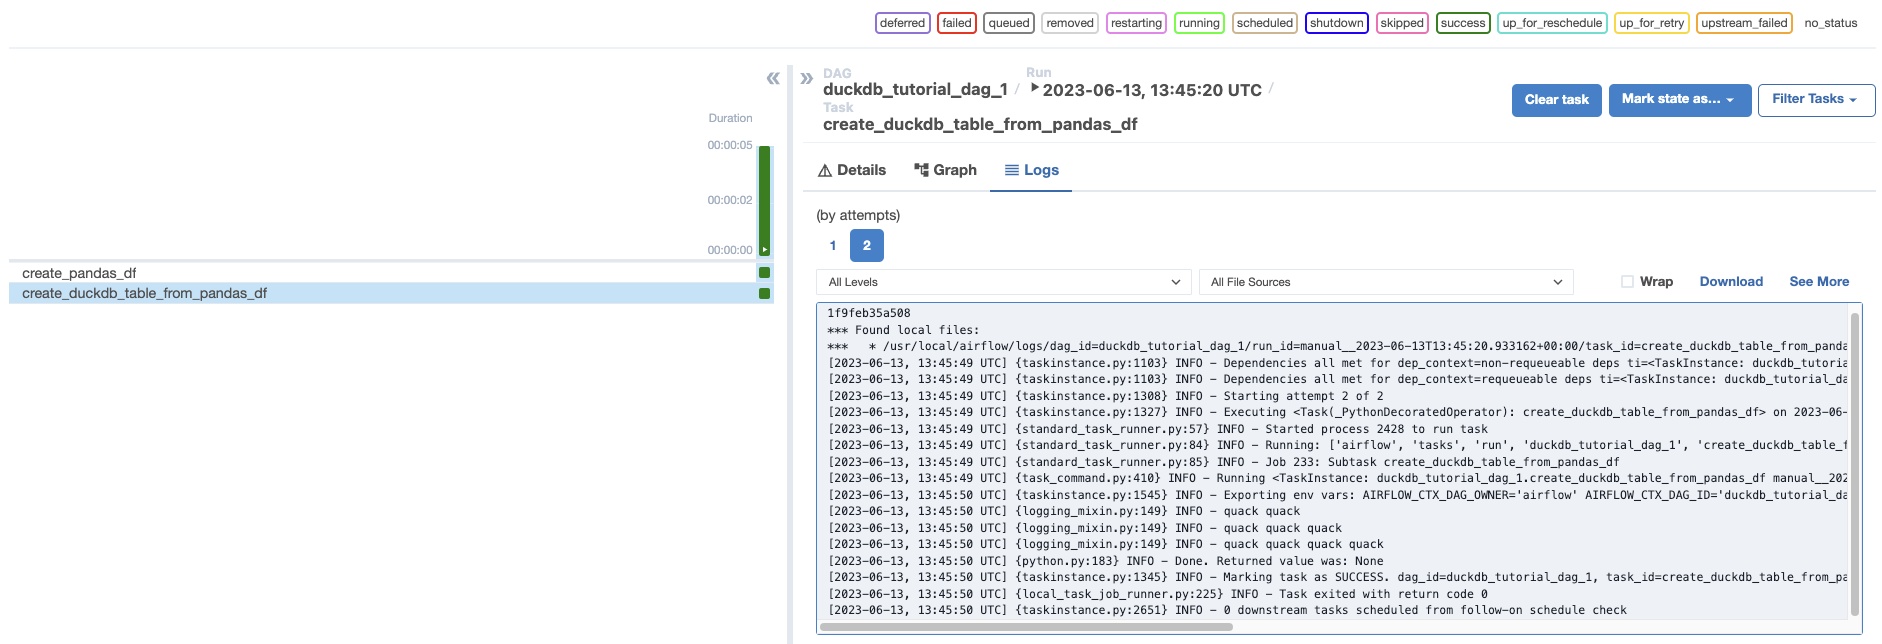Screen dimensions: 1882x644
Task: Open the All Levels dropdown
Action: (x=1003, y=282)
